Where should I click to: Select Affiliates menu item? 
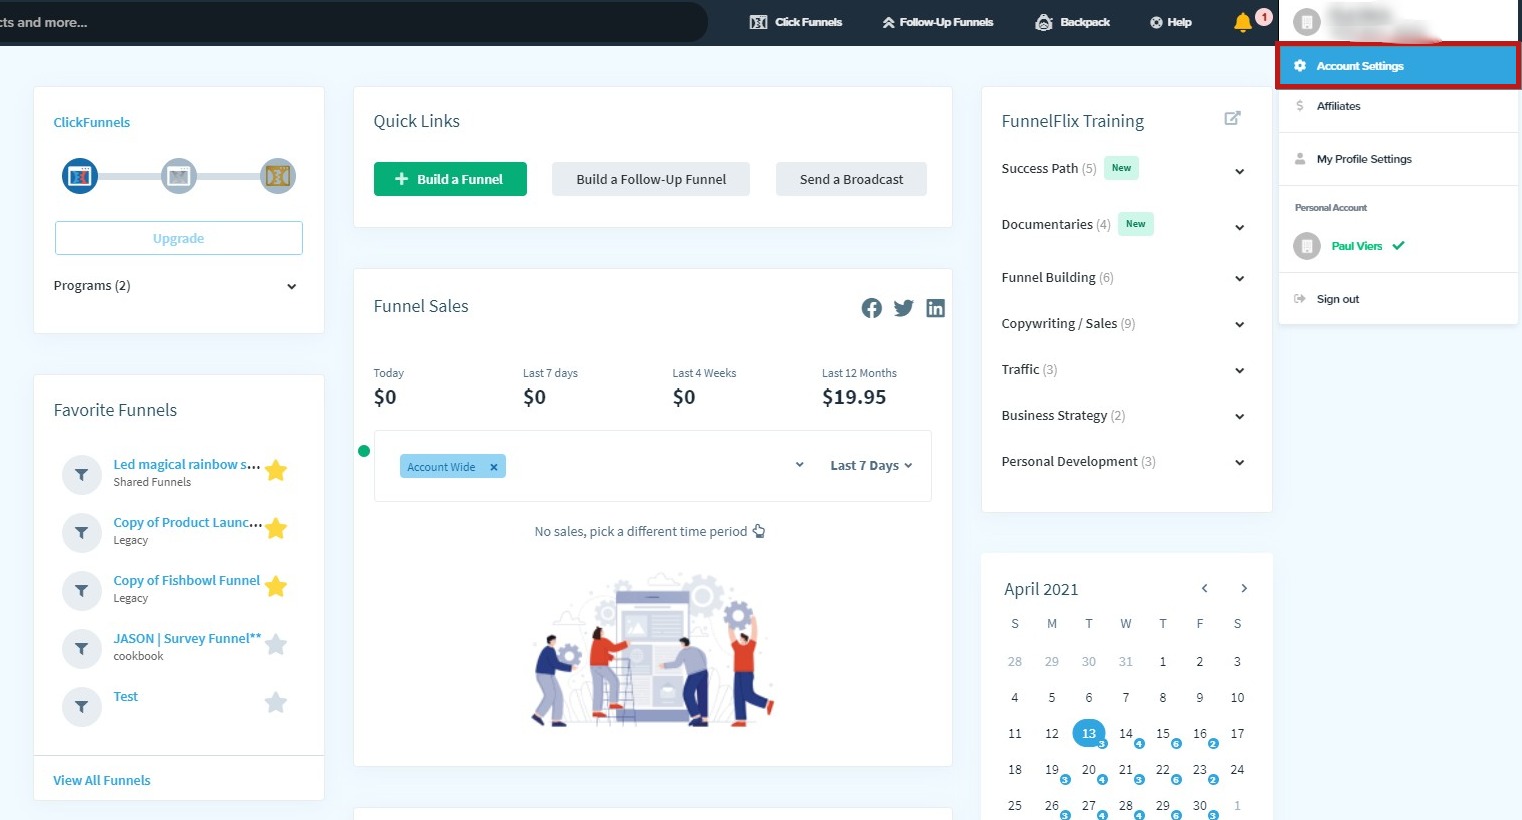point(1397,106)
